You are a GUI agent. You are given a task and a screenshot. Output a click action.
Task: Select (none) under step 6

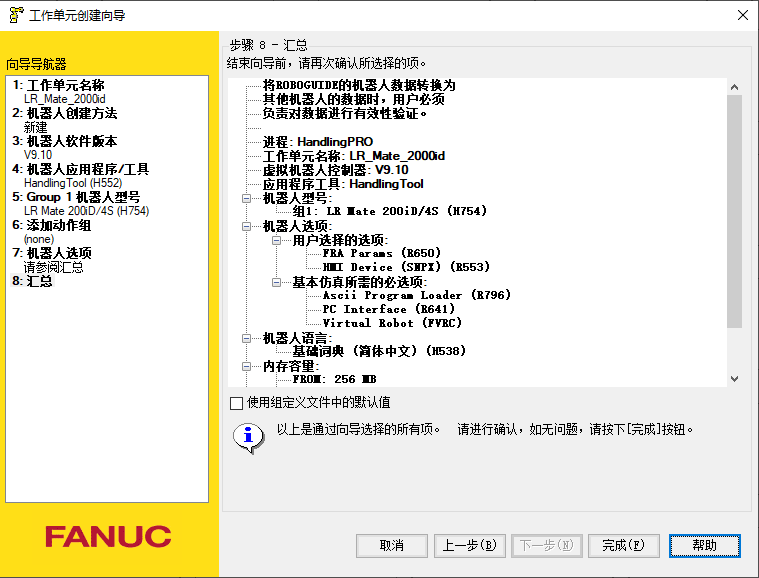tap(39, 240)
